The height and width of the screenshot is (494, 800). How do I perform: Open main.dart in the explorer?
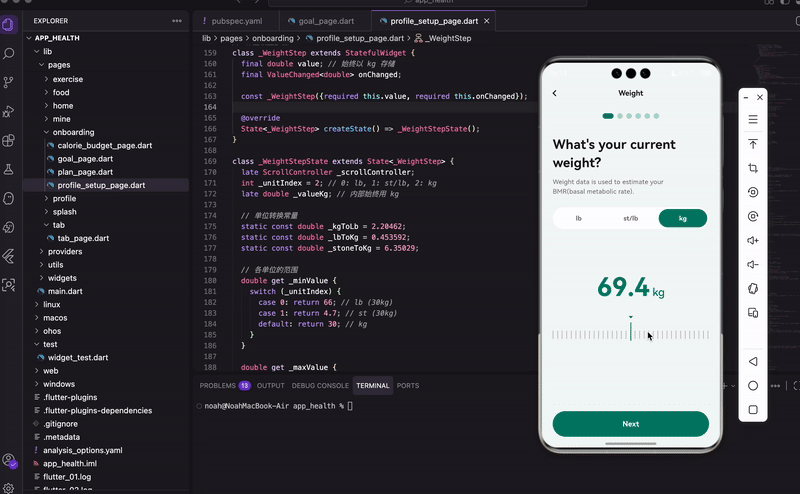(x=65, y=291)
